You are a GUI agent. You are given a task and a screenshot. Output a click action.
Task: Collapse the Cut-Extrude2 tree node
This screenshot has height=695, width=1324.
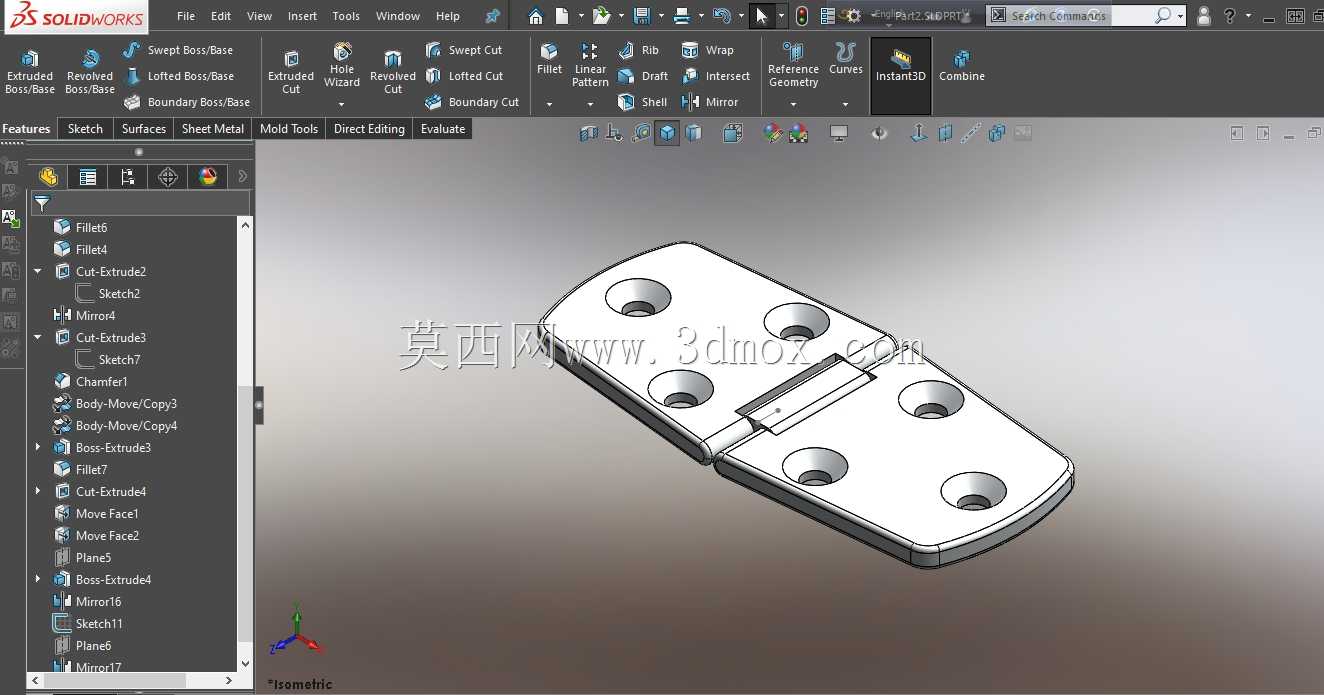[38, 271]
